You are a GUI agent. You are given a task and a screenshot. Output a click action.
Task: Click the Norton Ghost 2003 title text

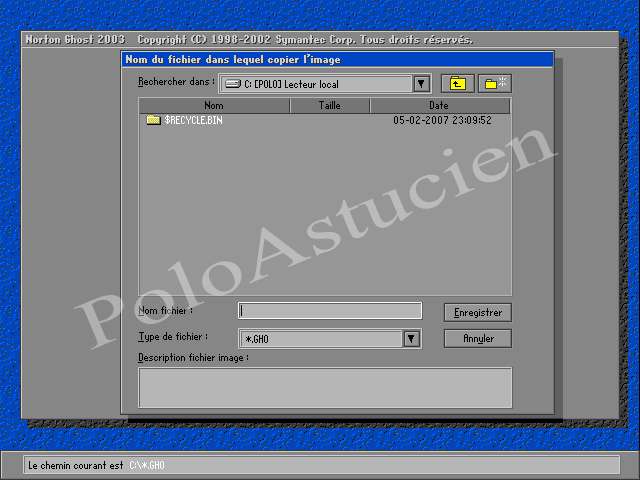coord(75,40)
